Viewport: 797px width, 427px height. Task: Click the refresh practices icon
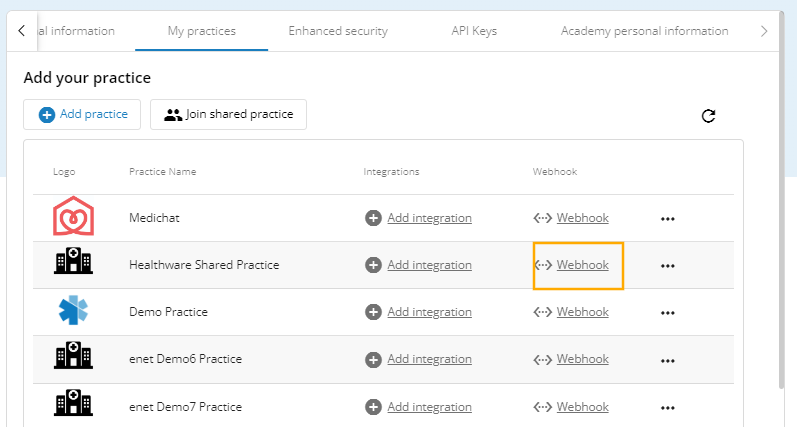click(708, 116)
